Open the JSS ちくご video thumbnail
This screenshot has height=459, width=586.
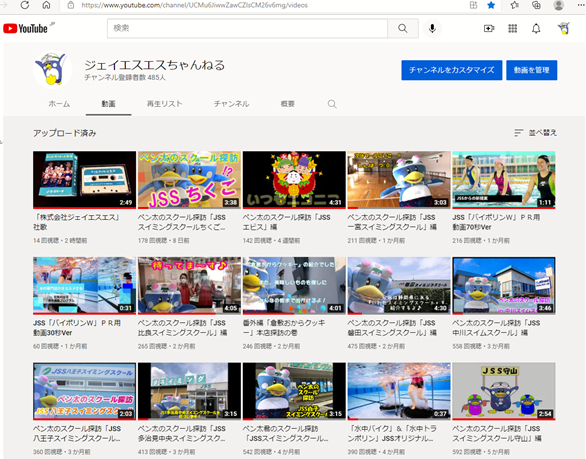(189, 180)
